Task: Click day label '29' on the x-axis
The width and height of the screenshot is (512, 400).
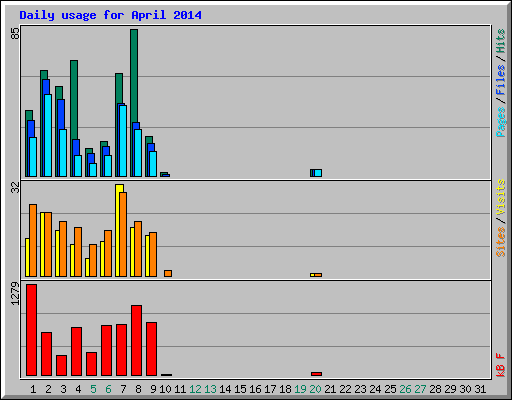Action: click(x=450, y=389)
